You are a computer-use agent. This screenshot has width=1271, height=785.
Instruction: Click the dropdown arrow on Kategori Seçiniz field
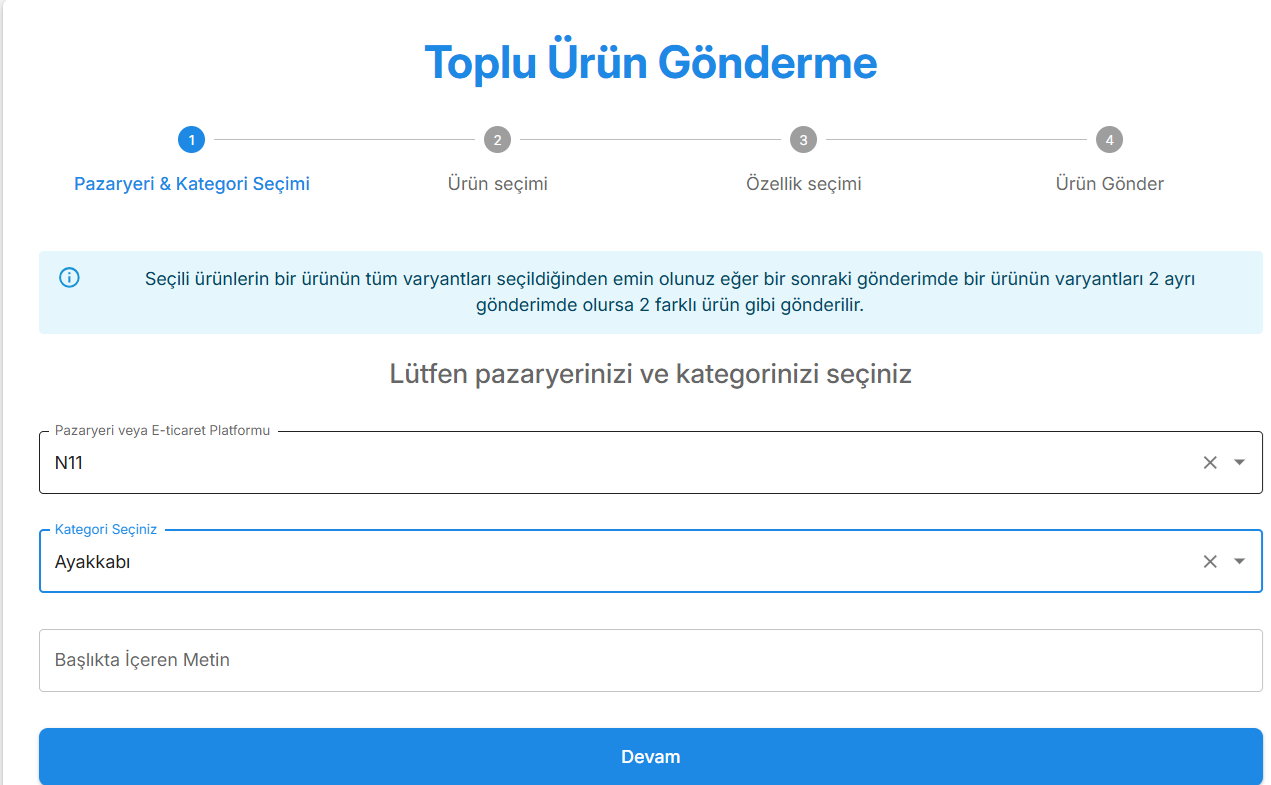point(1240,561)
